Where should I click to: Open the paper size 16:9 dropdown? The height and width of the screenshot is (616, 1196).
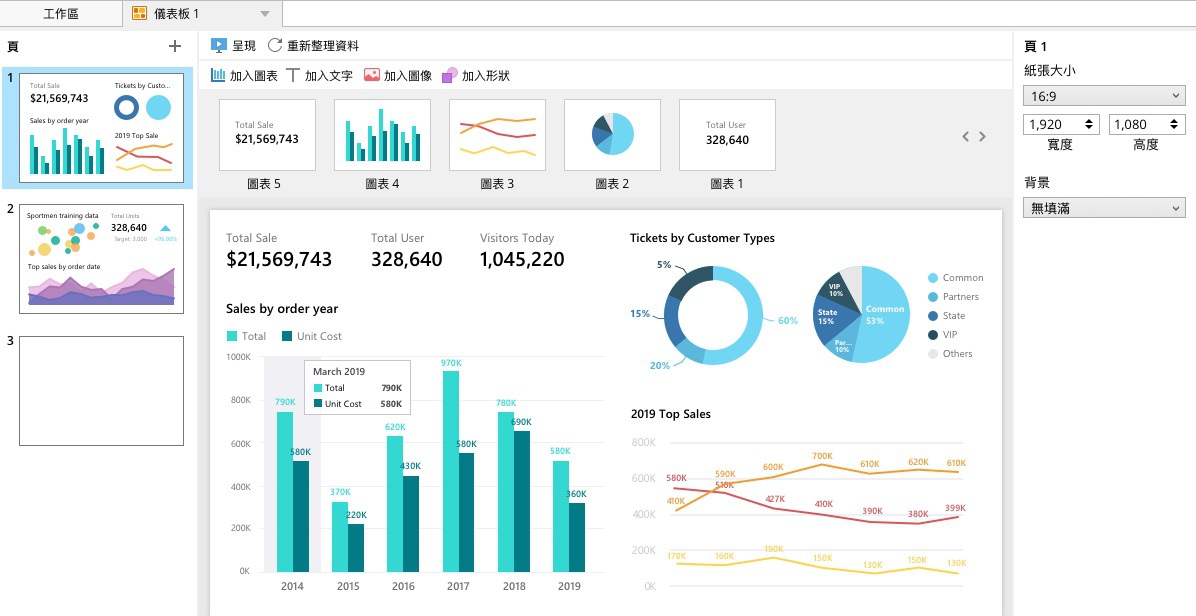(x=1104, y=96)
